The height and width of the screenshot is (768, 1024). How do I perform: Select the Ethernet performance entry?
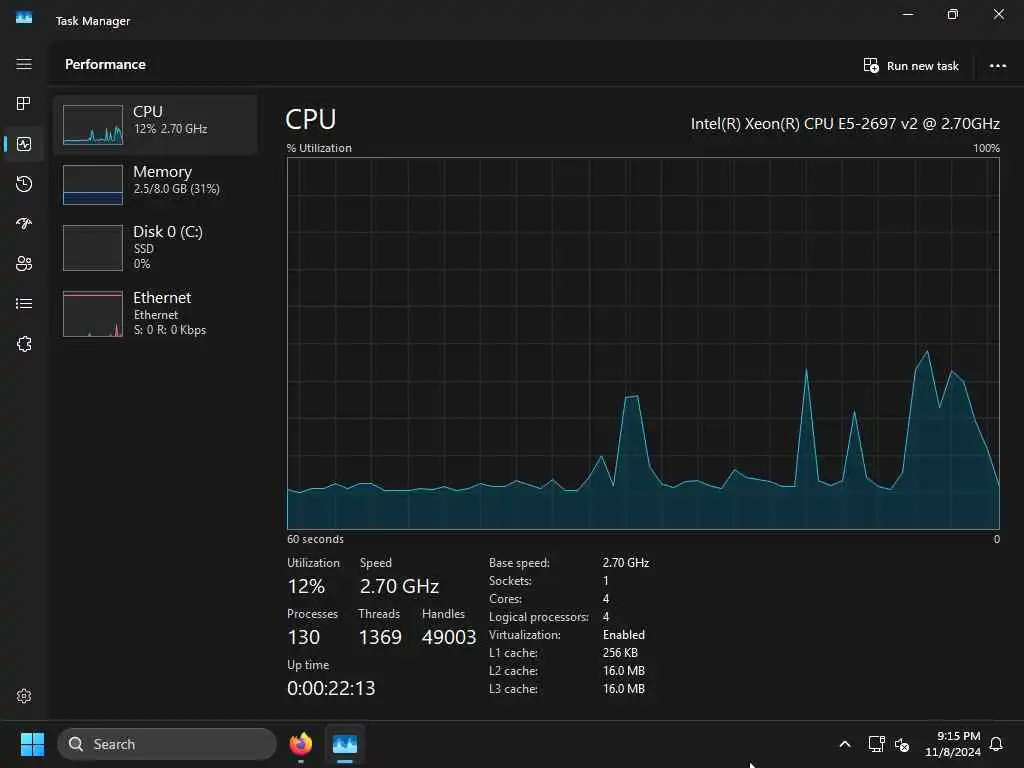[x=155, y=313]
